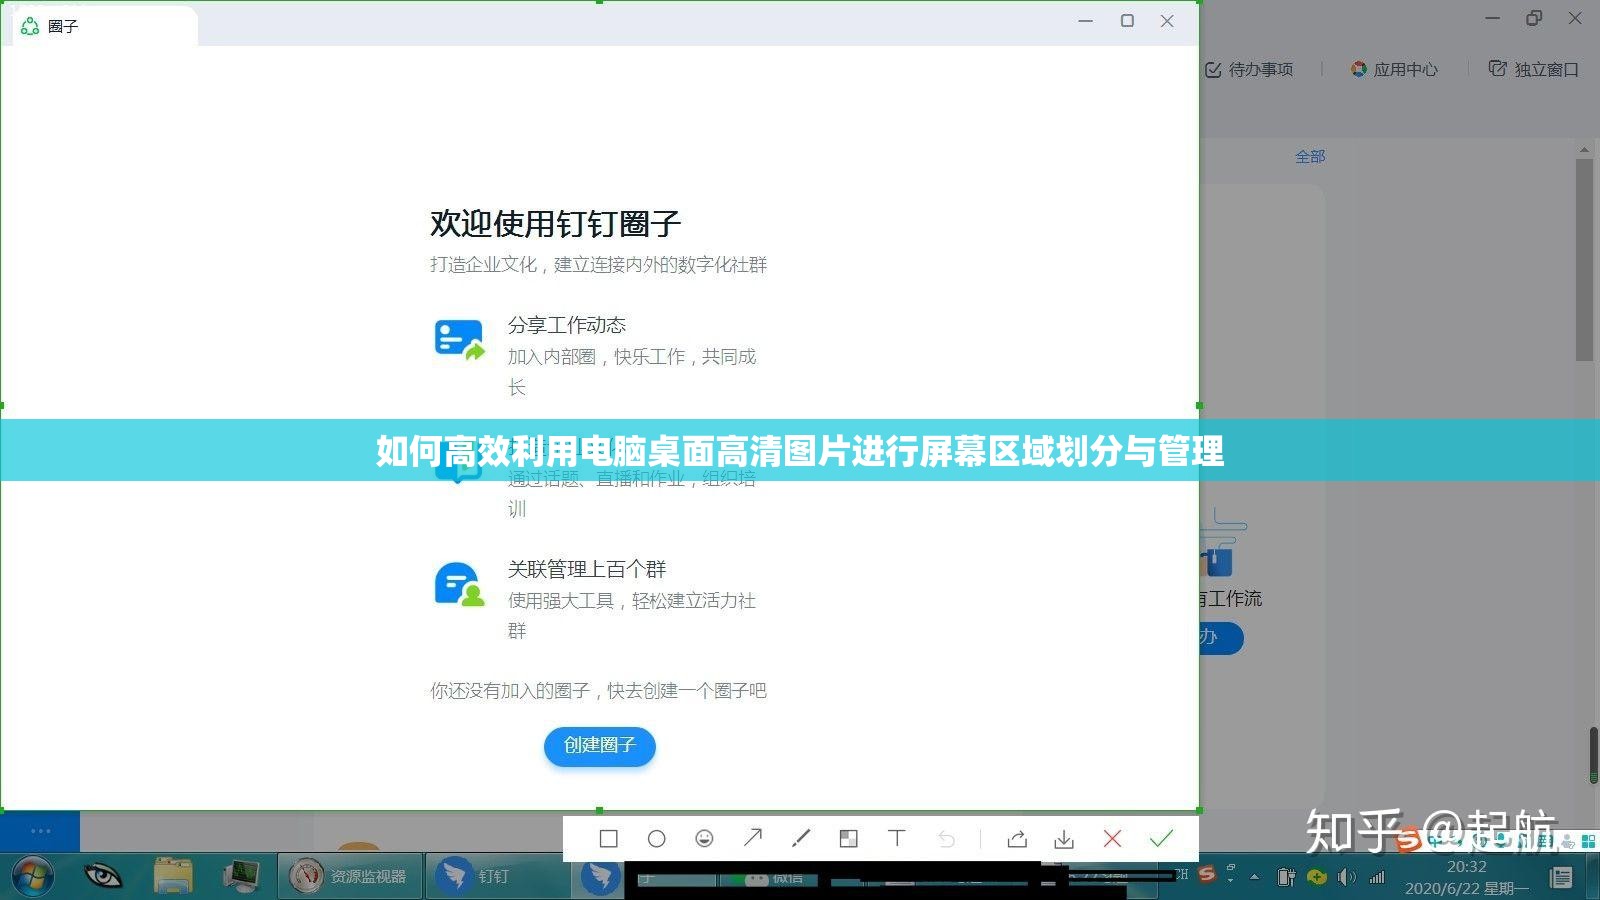1600x900 pixels.
Task: Select the text annotation tool
Action: [896, 838]
